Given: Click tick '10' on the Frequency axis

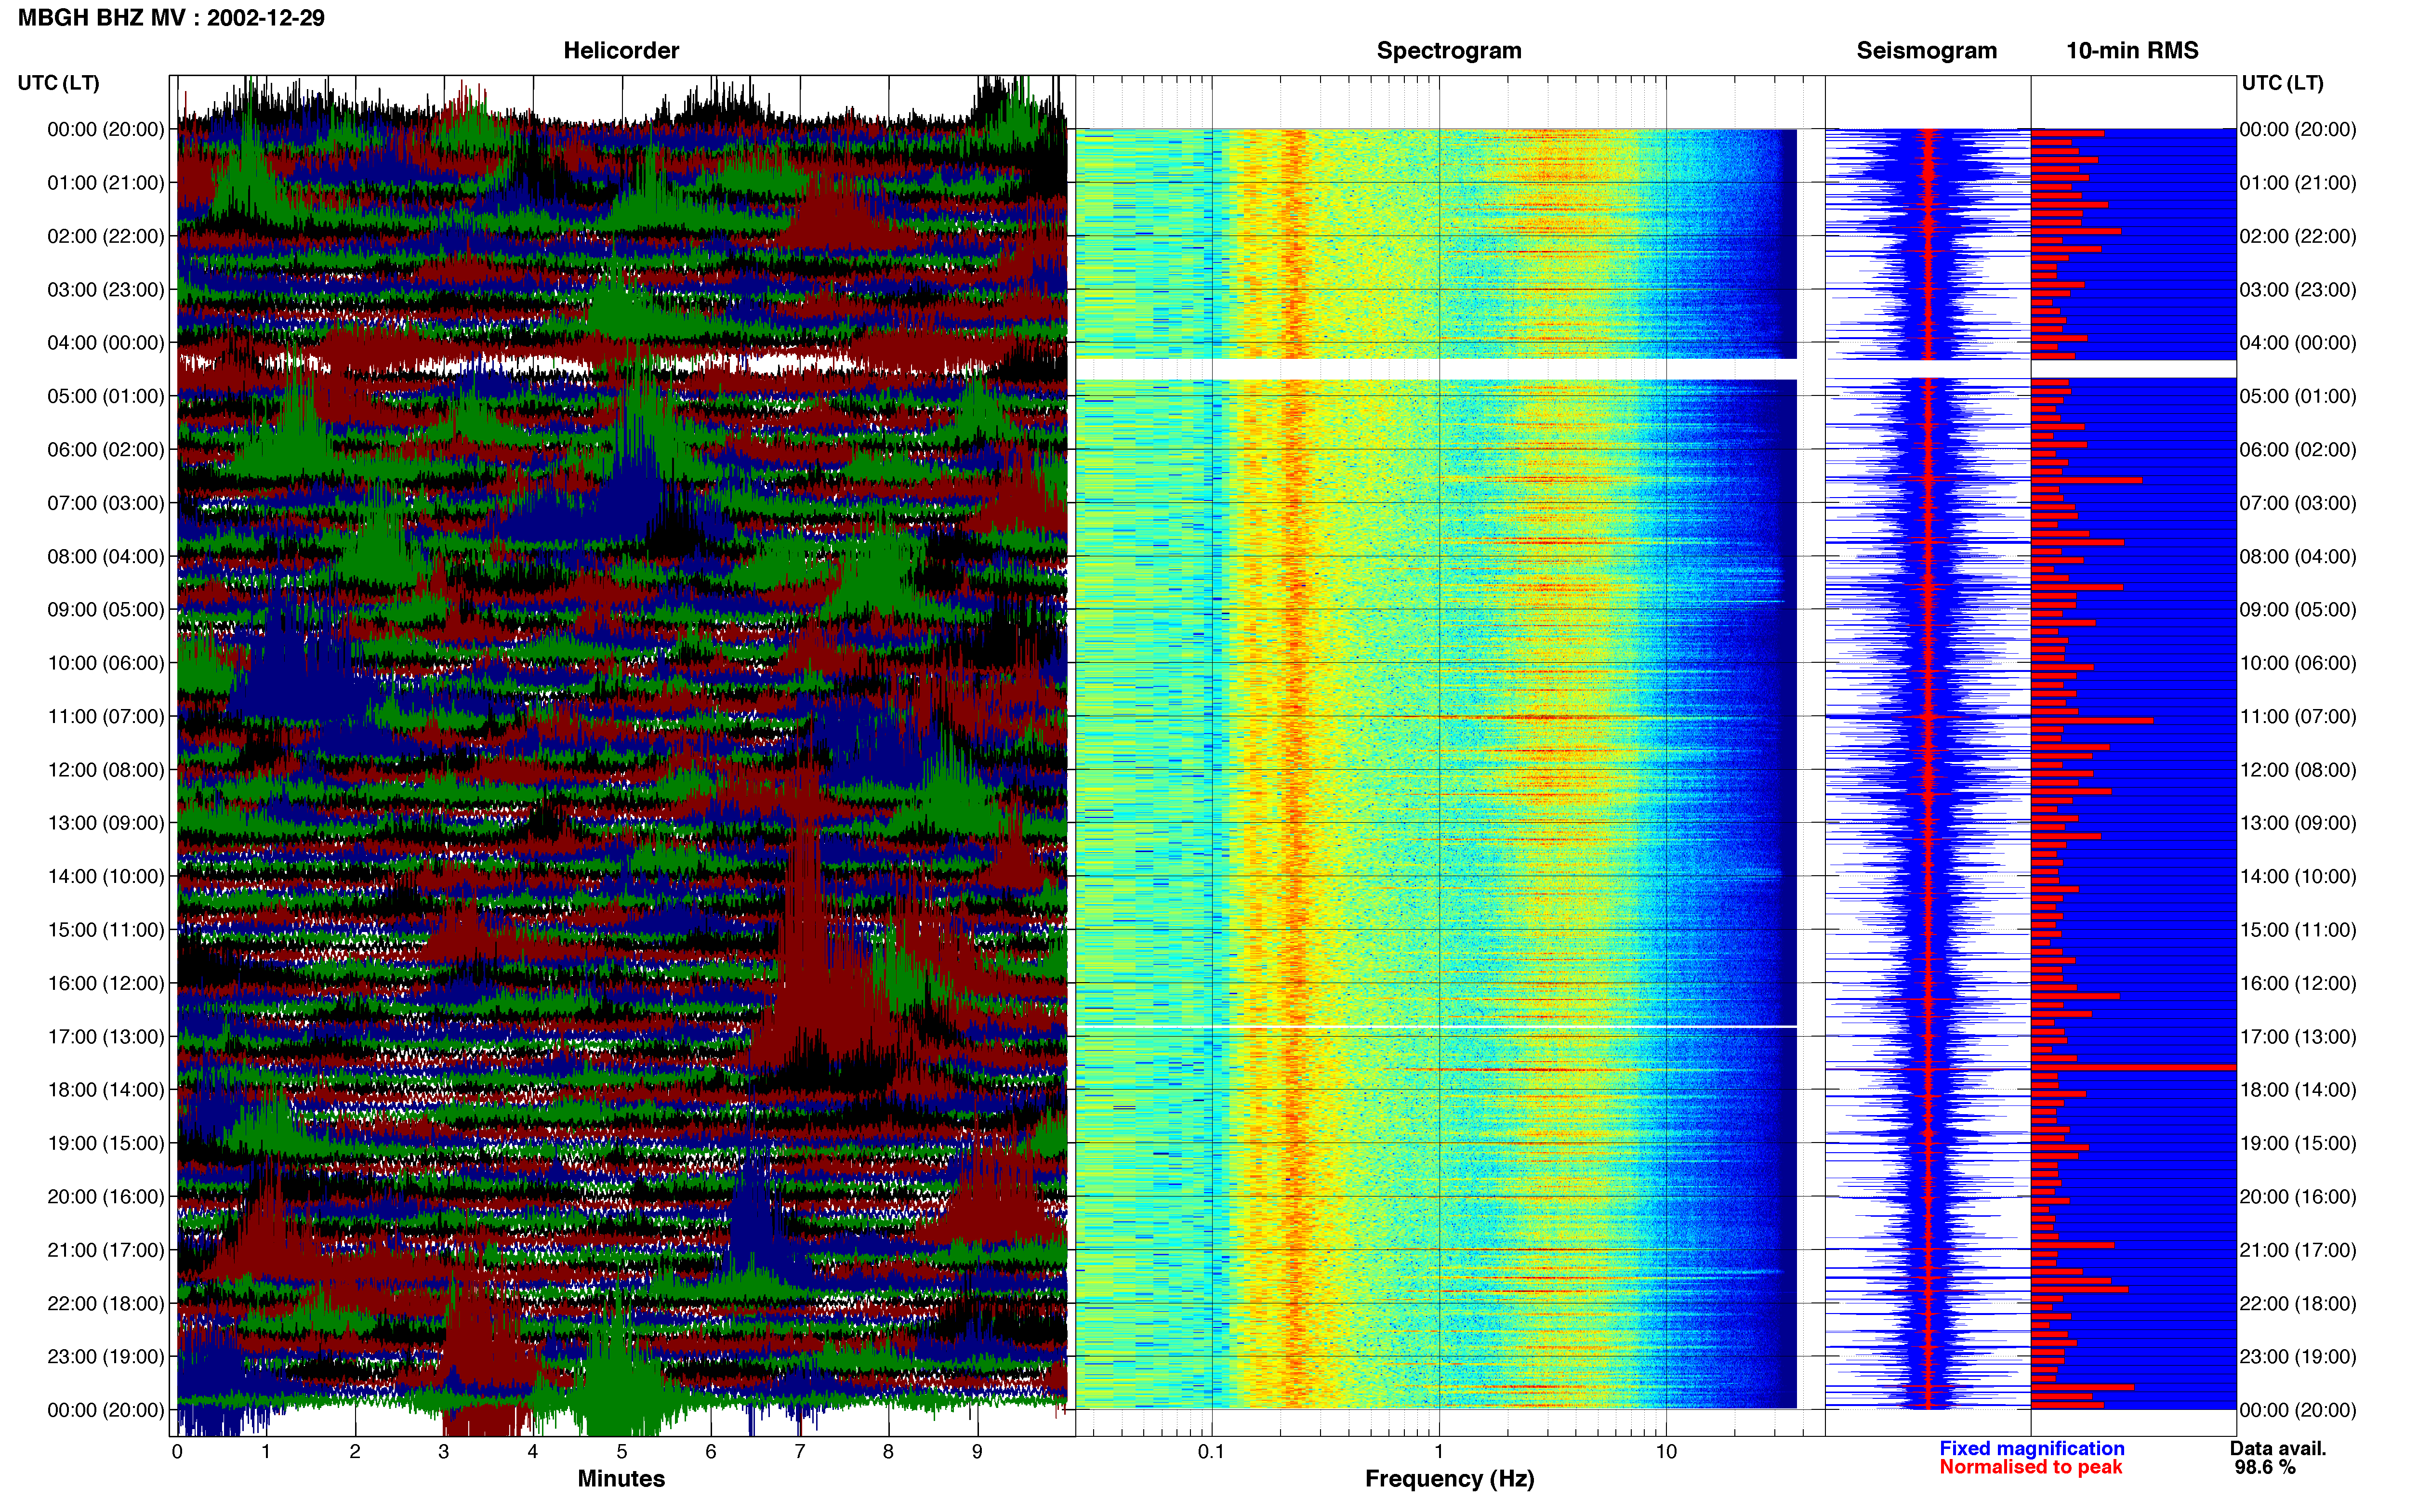Looking at the screenshot, I should pos(1666,1452).
